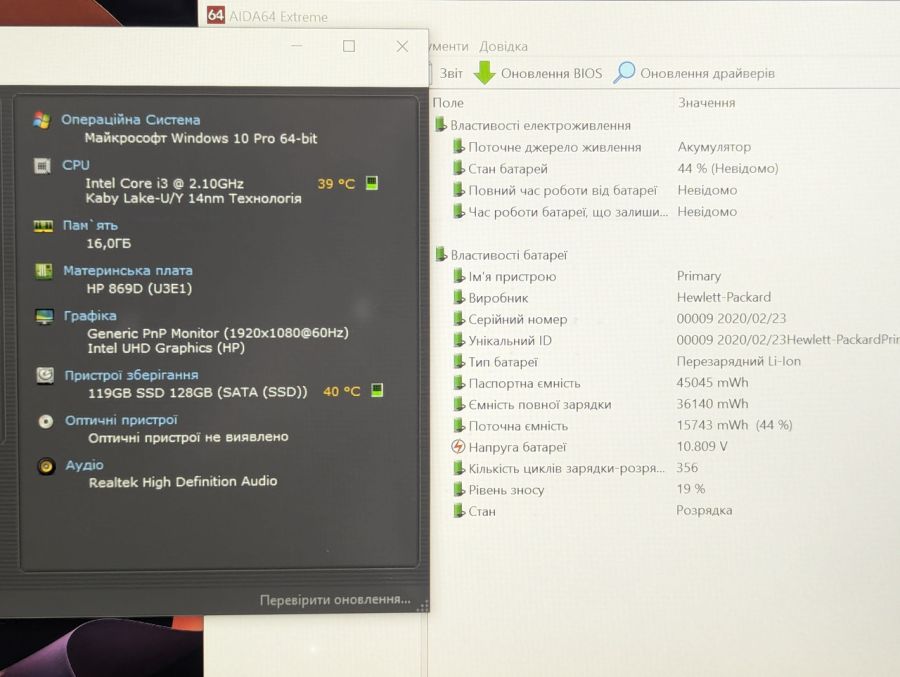Click the value Розрядка
The height and width of the screenshot is (677, 900).
click(x=704, y=510)
